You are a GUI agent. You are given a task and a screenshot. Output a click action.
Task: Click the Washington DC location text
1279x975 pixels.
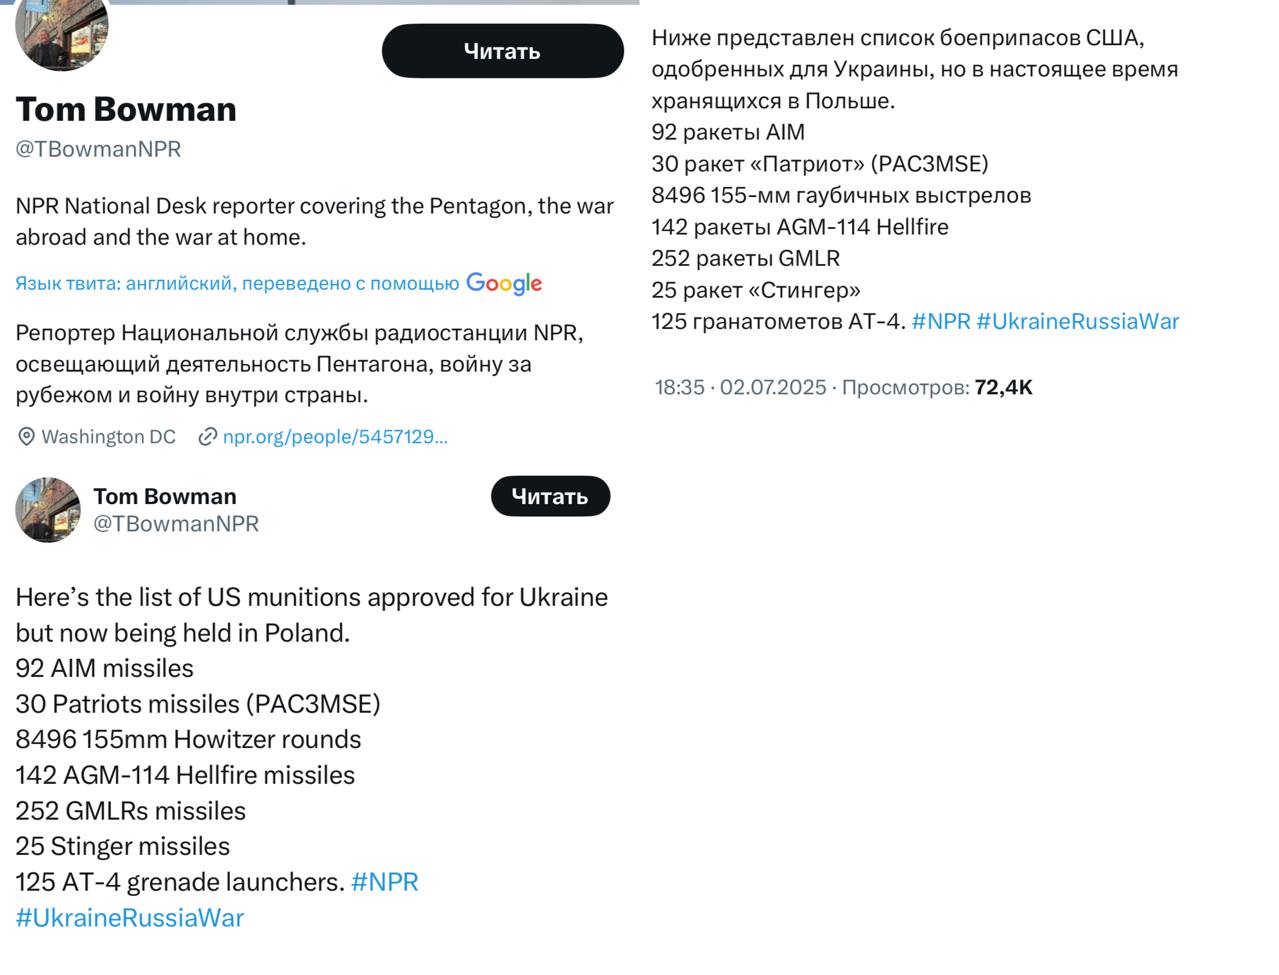coord(108,437)
